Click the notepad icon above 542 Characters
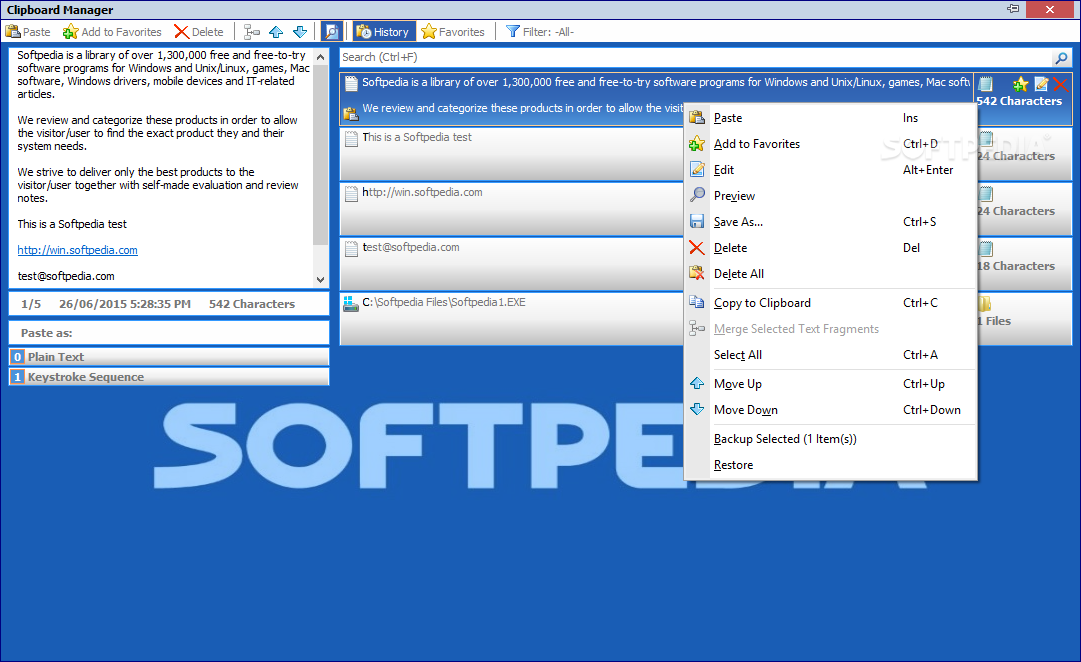Viewport: 1081px width, 662px height. 986,84
